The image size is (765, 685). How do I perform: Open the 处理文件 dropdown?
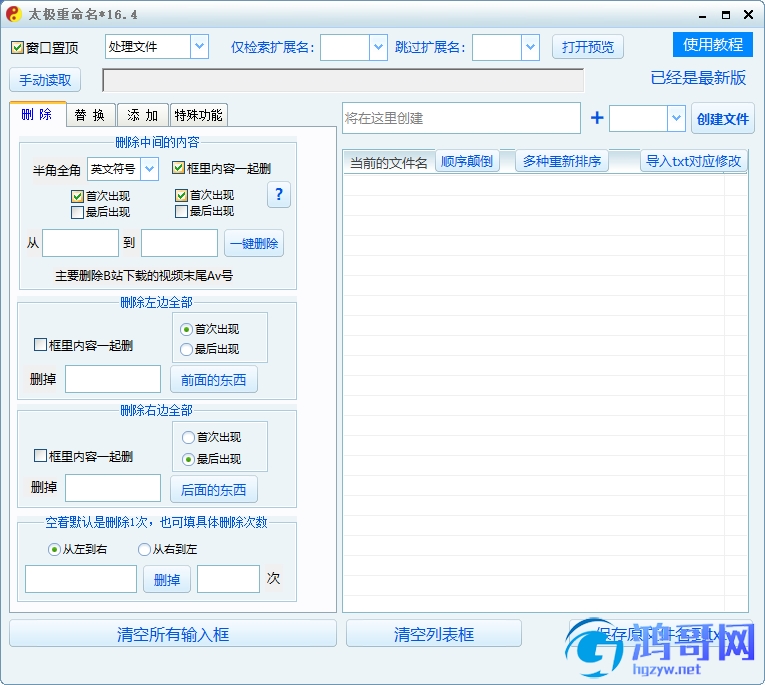point(199,46)
